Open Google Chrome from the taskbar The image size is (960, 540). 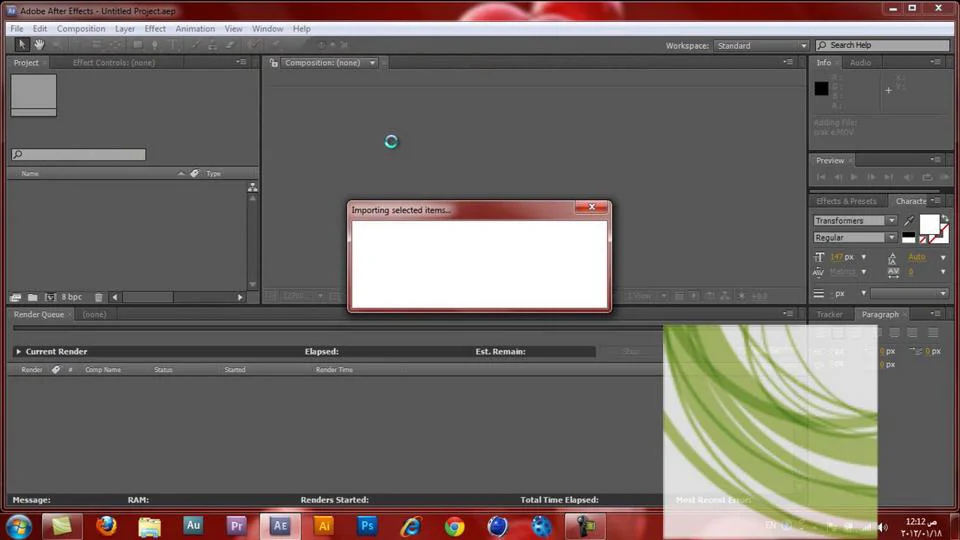454,525
